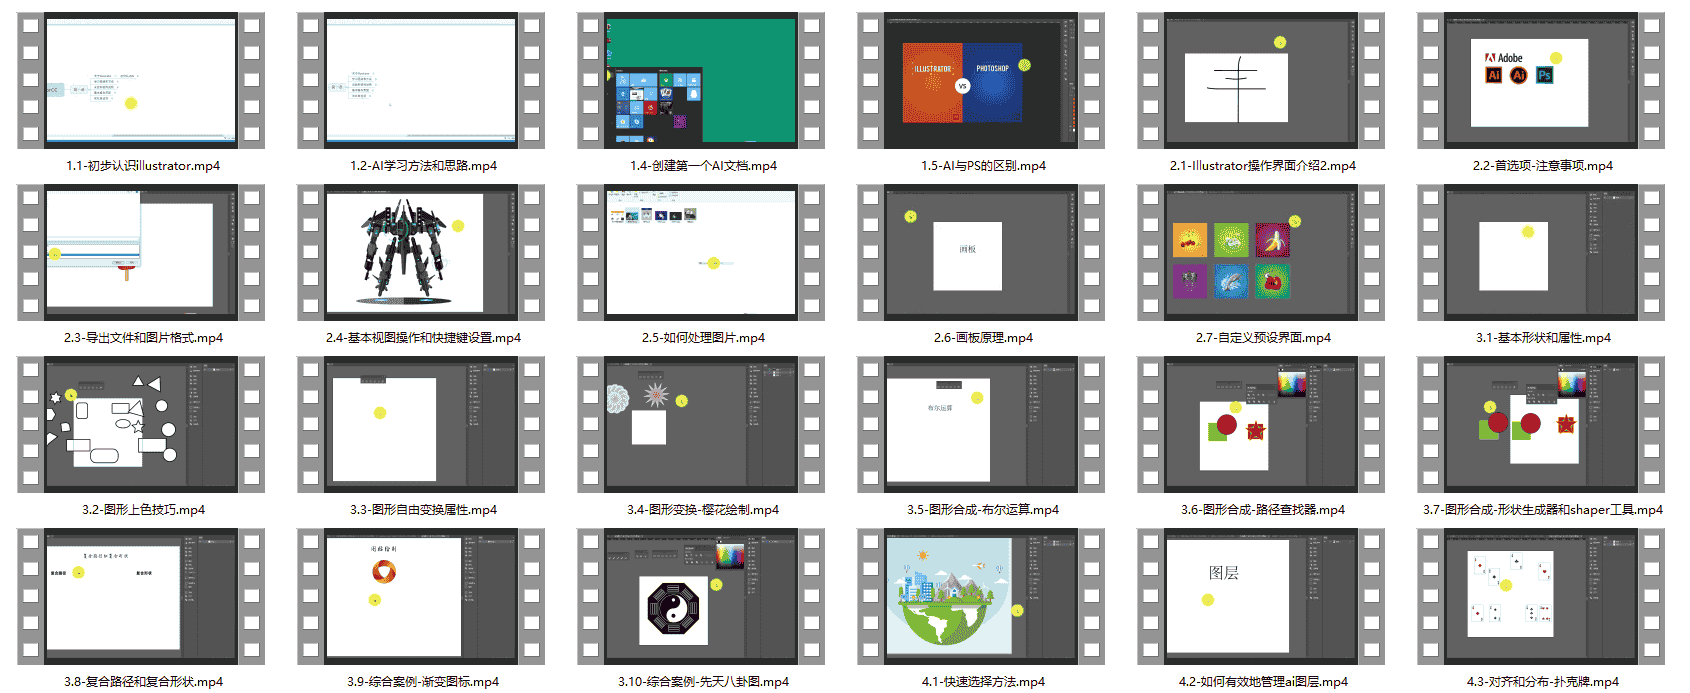Image resolution: width=1690 pixels, height=693 pixels.
Task: Open the 3.6-图形合成-路径查找器.mp4 thumbnail
Action: (1261, 425)
